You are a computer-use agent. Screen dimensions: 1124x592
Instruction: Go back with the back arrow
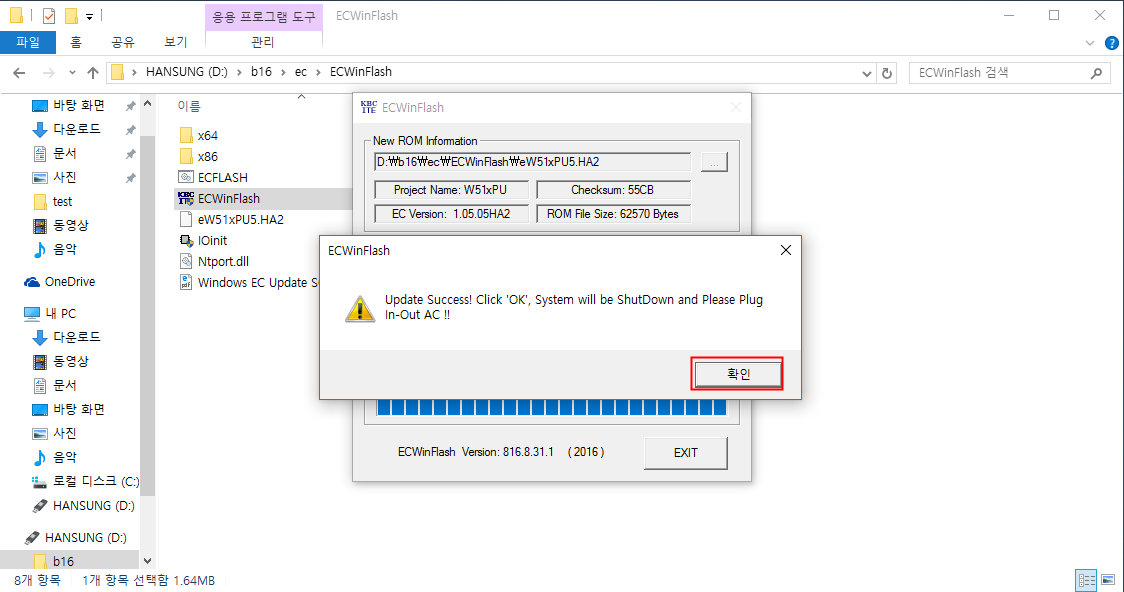19,72
